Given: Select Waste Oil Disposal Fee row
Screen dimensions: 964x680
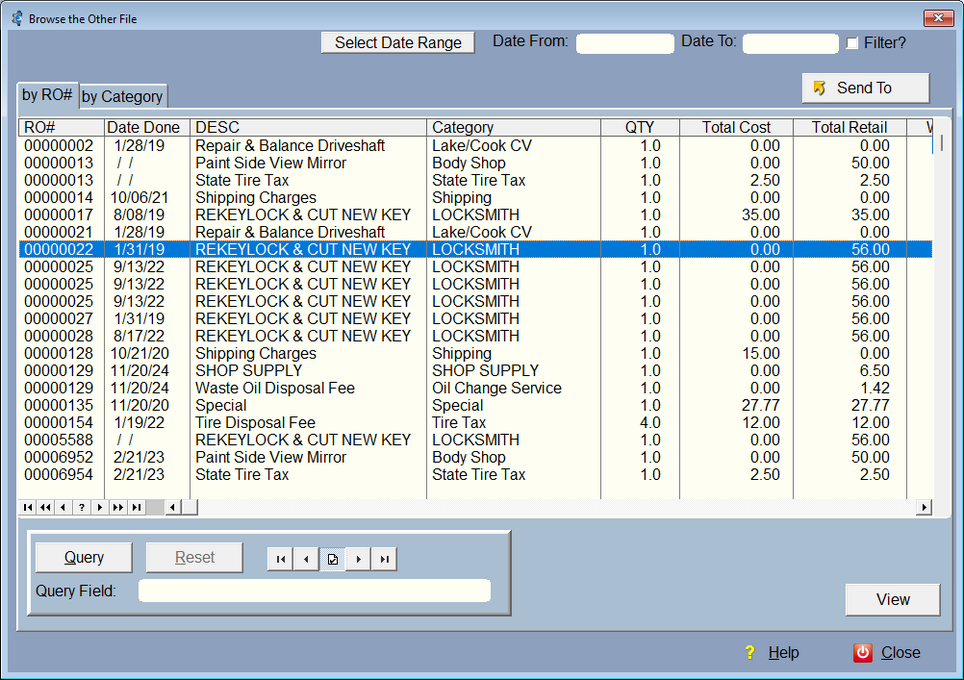Looking at the screenshot, I should tap(476, 388).
